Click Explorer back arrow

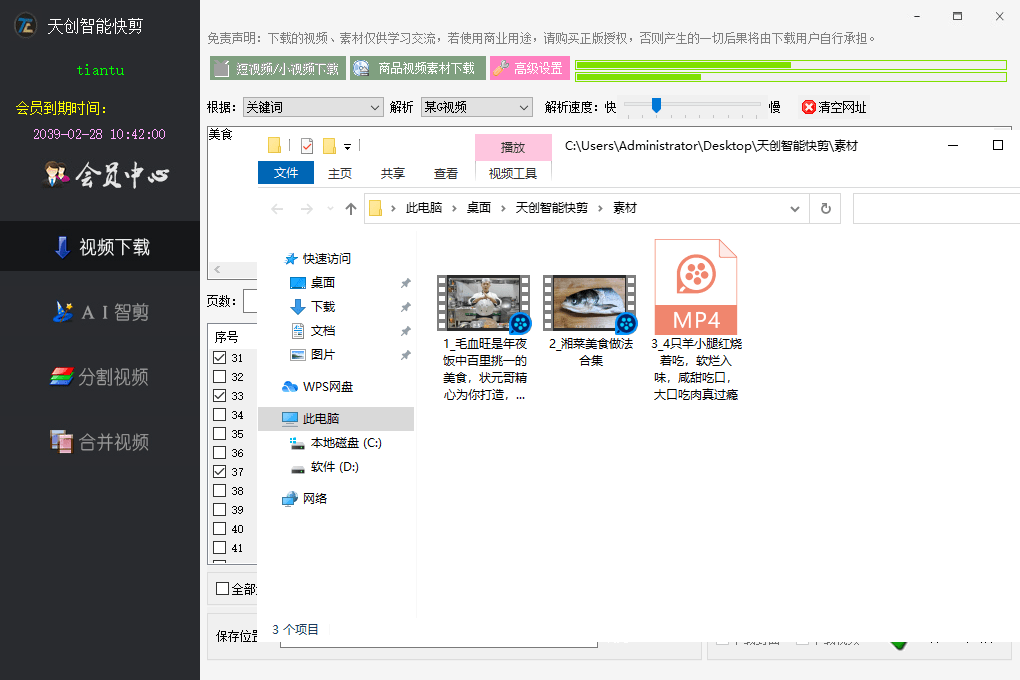click(x=277, y=209)
